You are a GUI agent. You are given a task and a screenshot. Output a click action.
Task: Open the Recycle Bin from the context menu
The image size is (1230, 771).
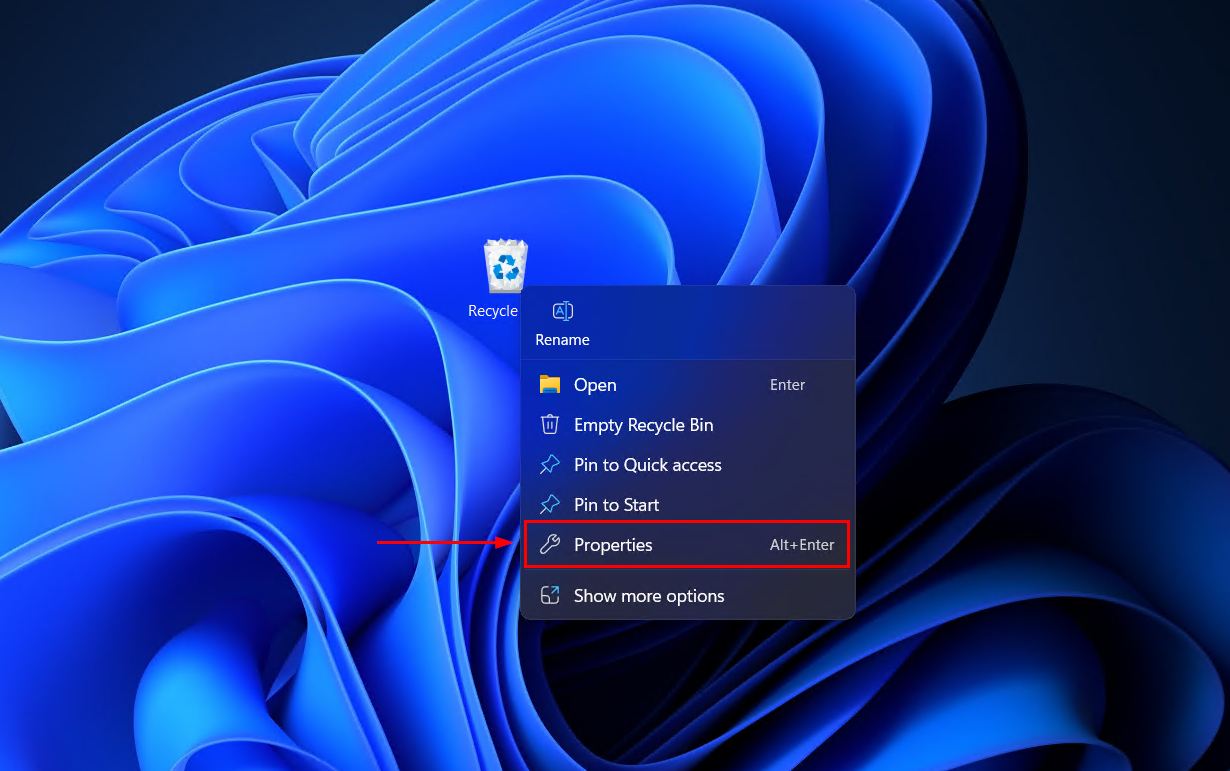point(595,384)
